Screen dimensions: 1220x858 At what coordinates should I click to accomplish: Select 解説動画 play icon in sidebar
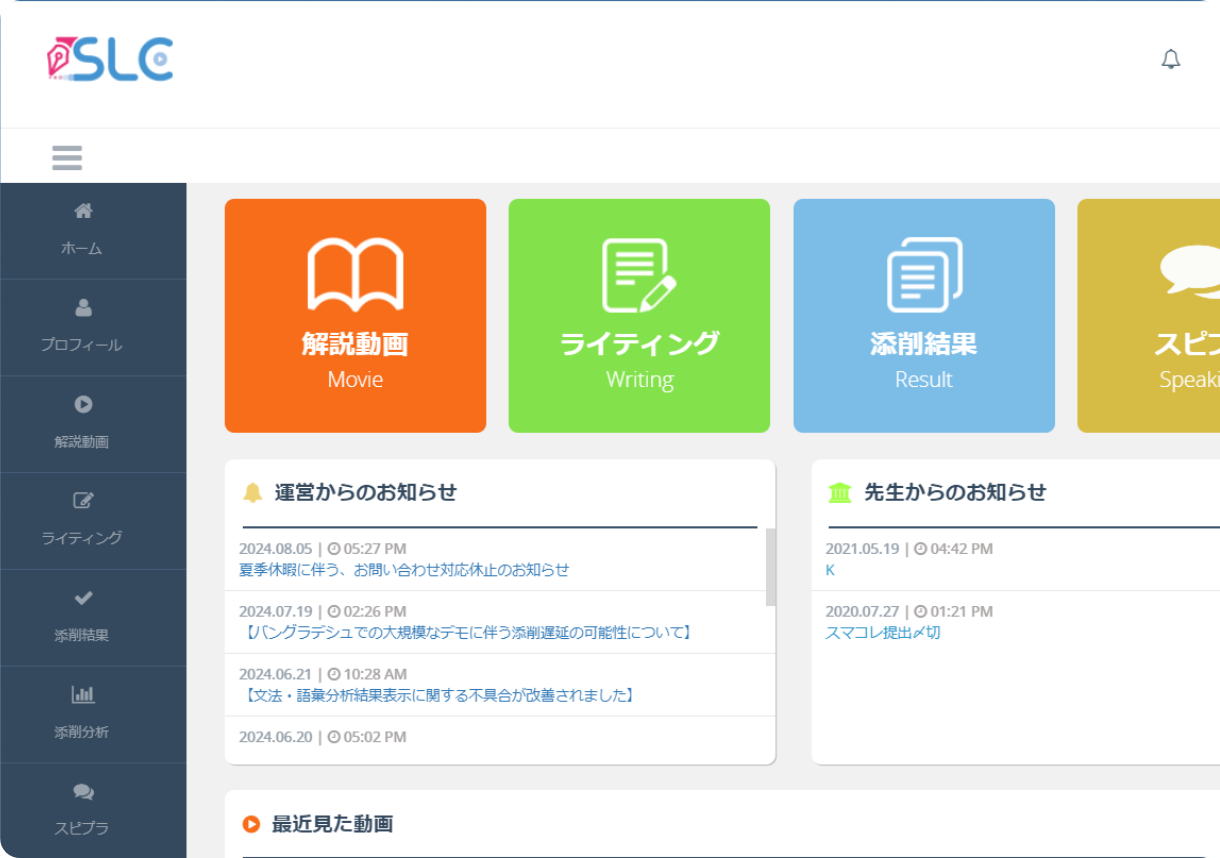pyautogui.click(x=83, y=405)
